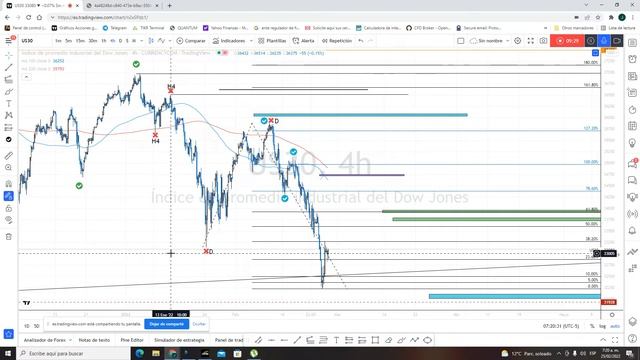Collapse the bottom panel with the up chevron
The height and width of the screenshot is (360, 640).
(603, 340)
